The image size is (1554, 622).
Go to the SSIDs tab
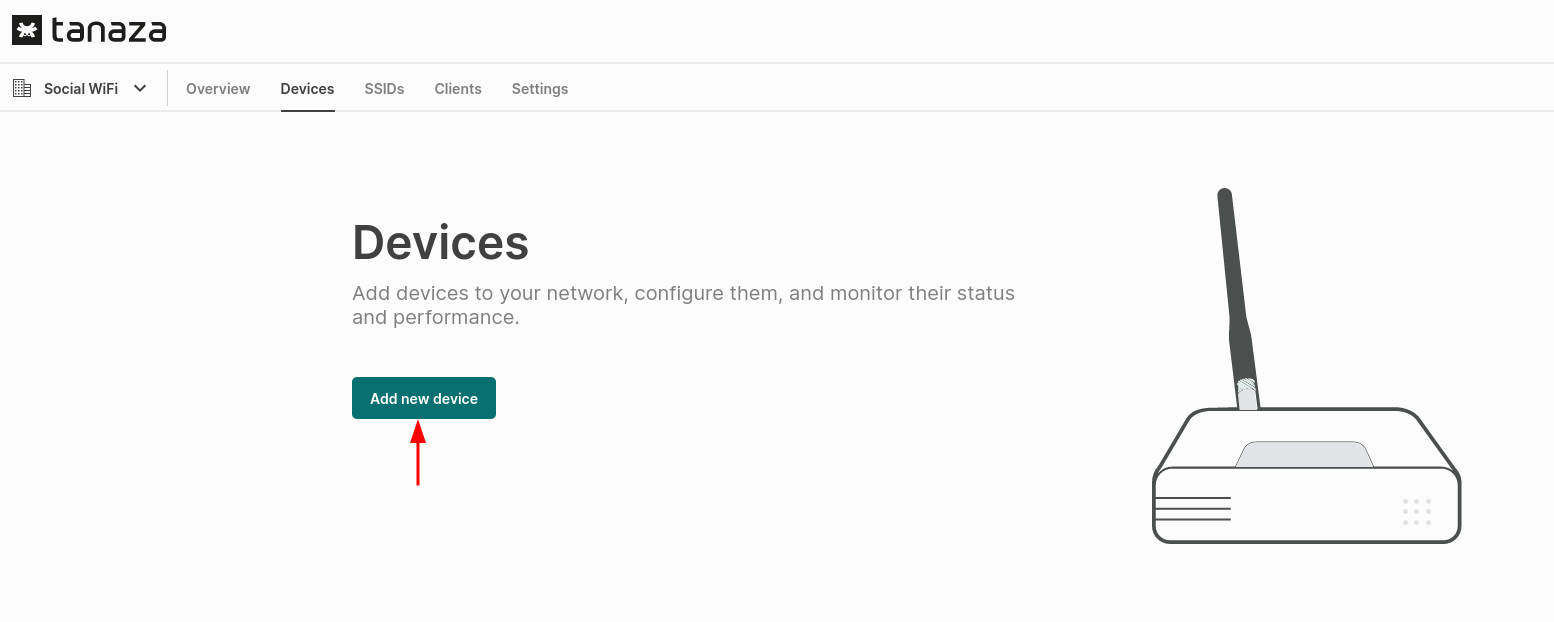[x=384, y=89]
